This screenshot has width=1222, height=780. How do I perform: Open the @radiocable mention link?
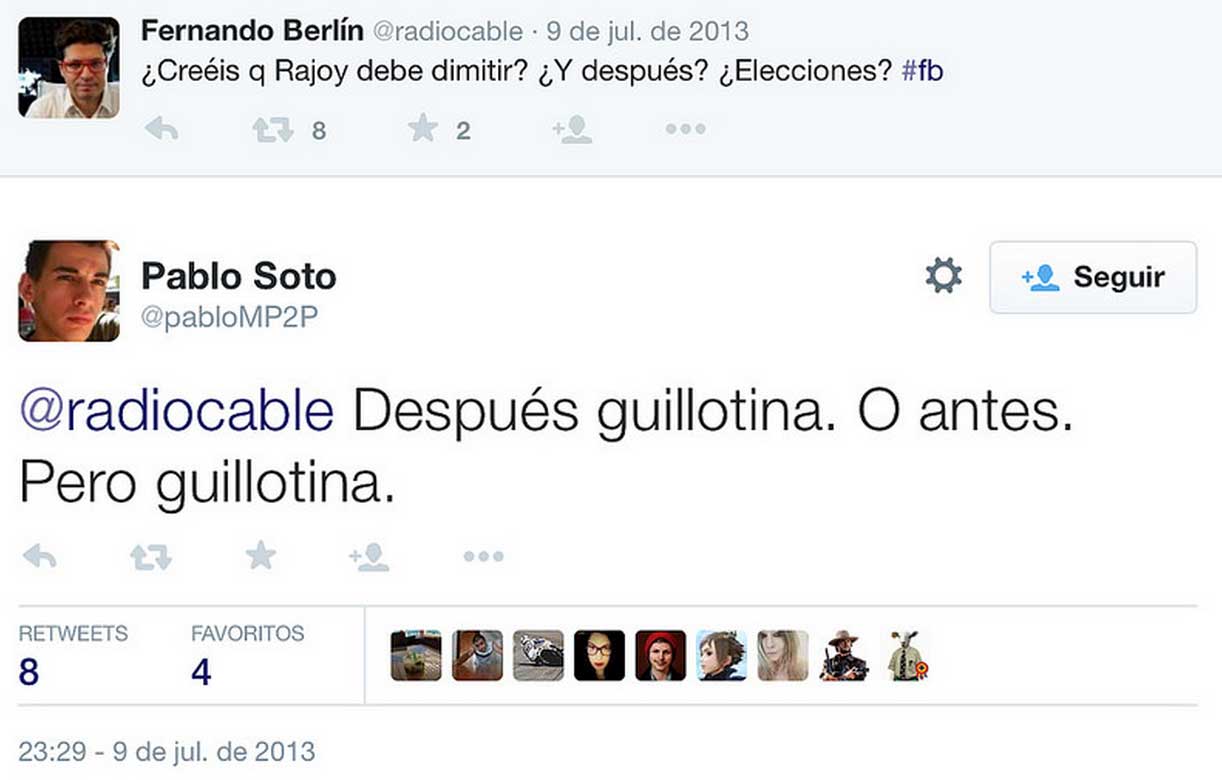click(177, 413)
